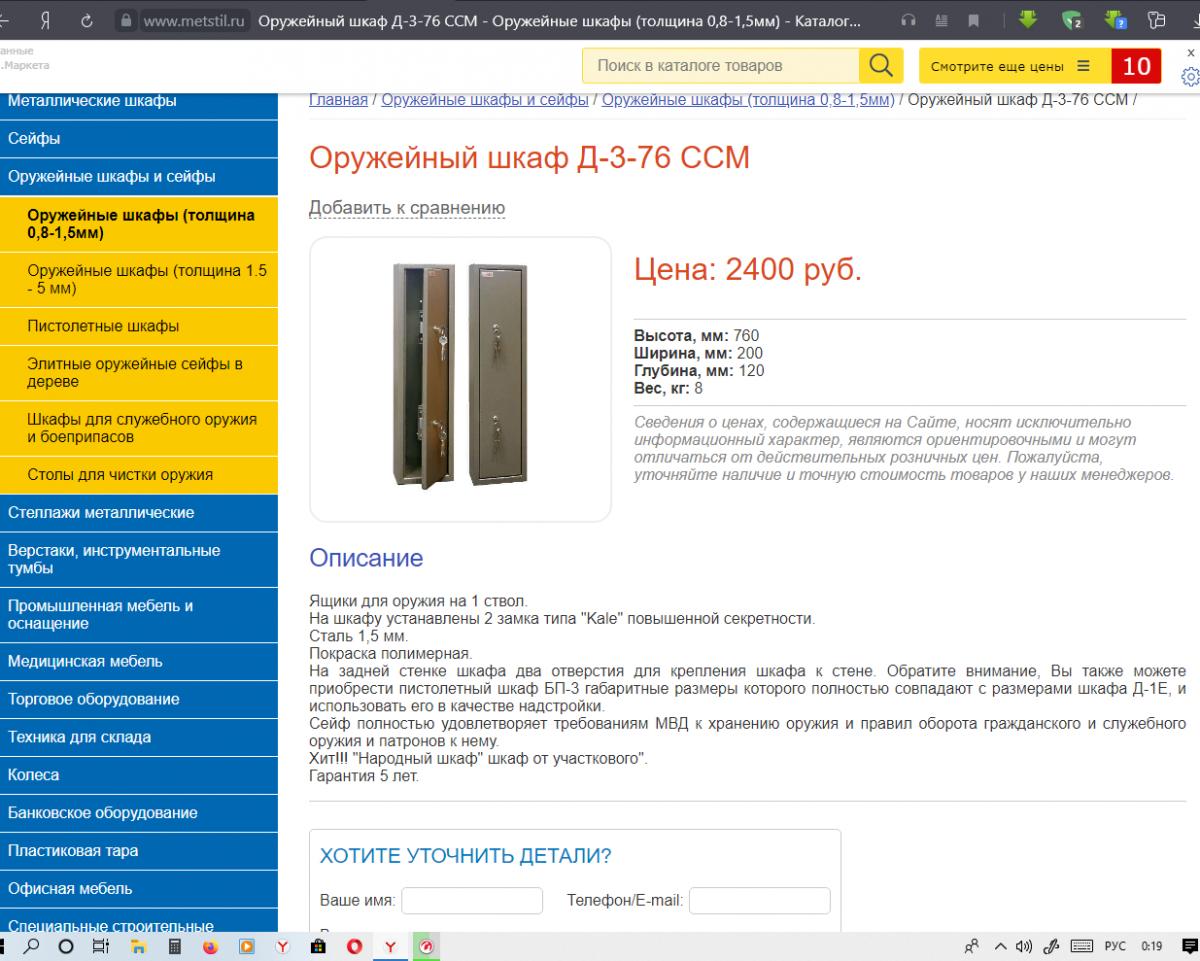The height and width of the screenshot is (961, 1200).
Task: Click the volume speaker icon in the tray
Action: [1024, 946]
